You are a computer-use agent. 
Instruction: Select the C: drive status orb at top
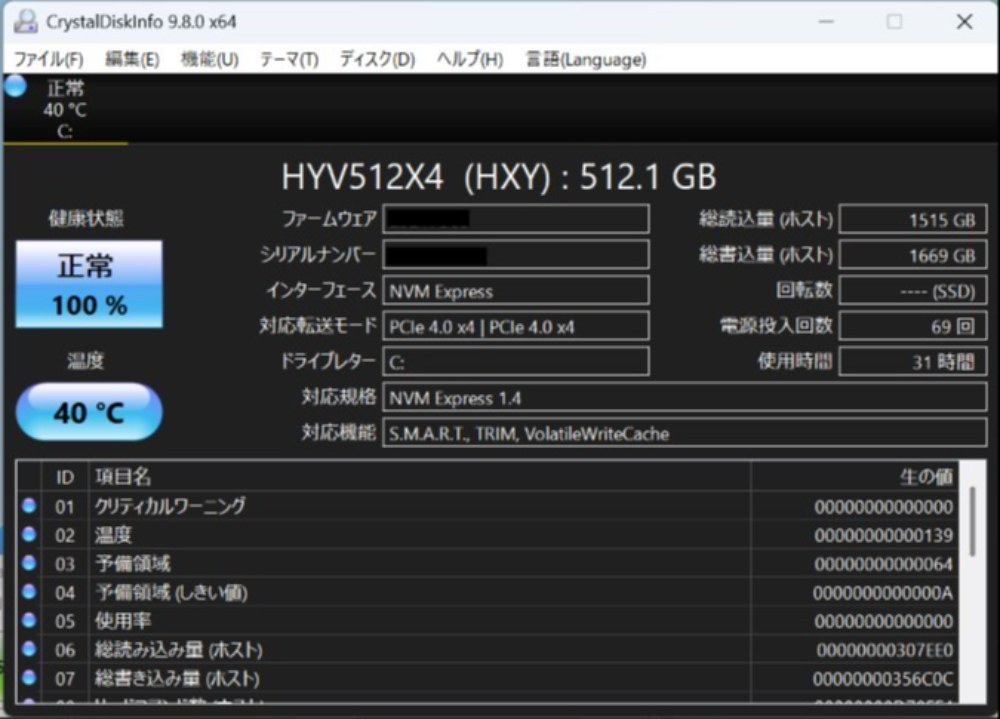[16, 86]
